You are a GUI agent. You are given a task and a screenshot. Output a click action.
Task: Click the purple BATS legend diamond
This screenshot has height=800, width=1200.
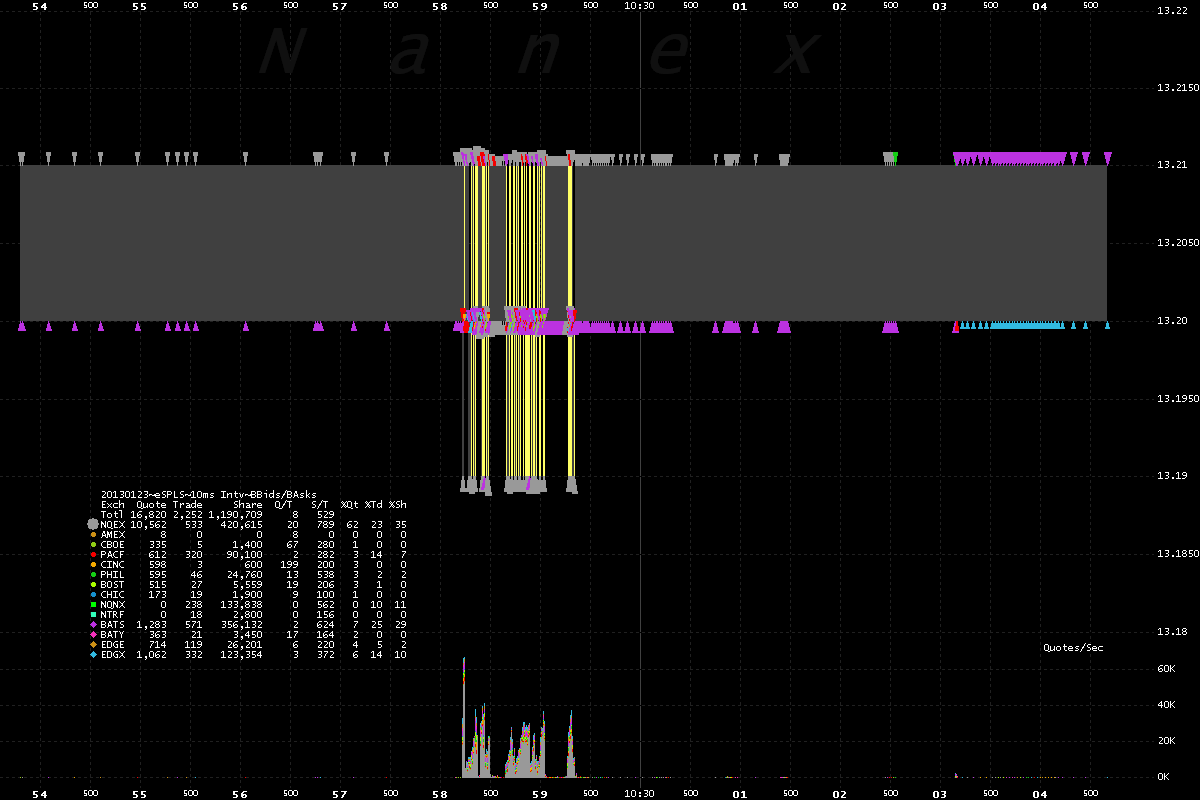pos(93,622)
